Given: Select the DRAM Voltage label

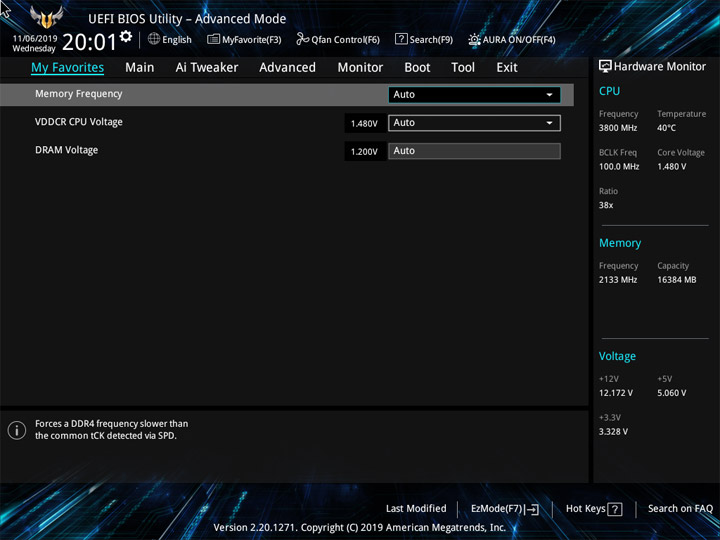Looking at the screenshot, I should pos(67,150).
